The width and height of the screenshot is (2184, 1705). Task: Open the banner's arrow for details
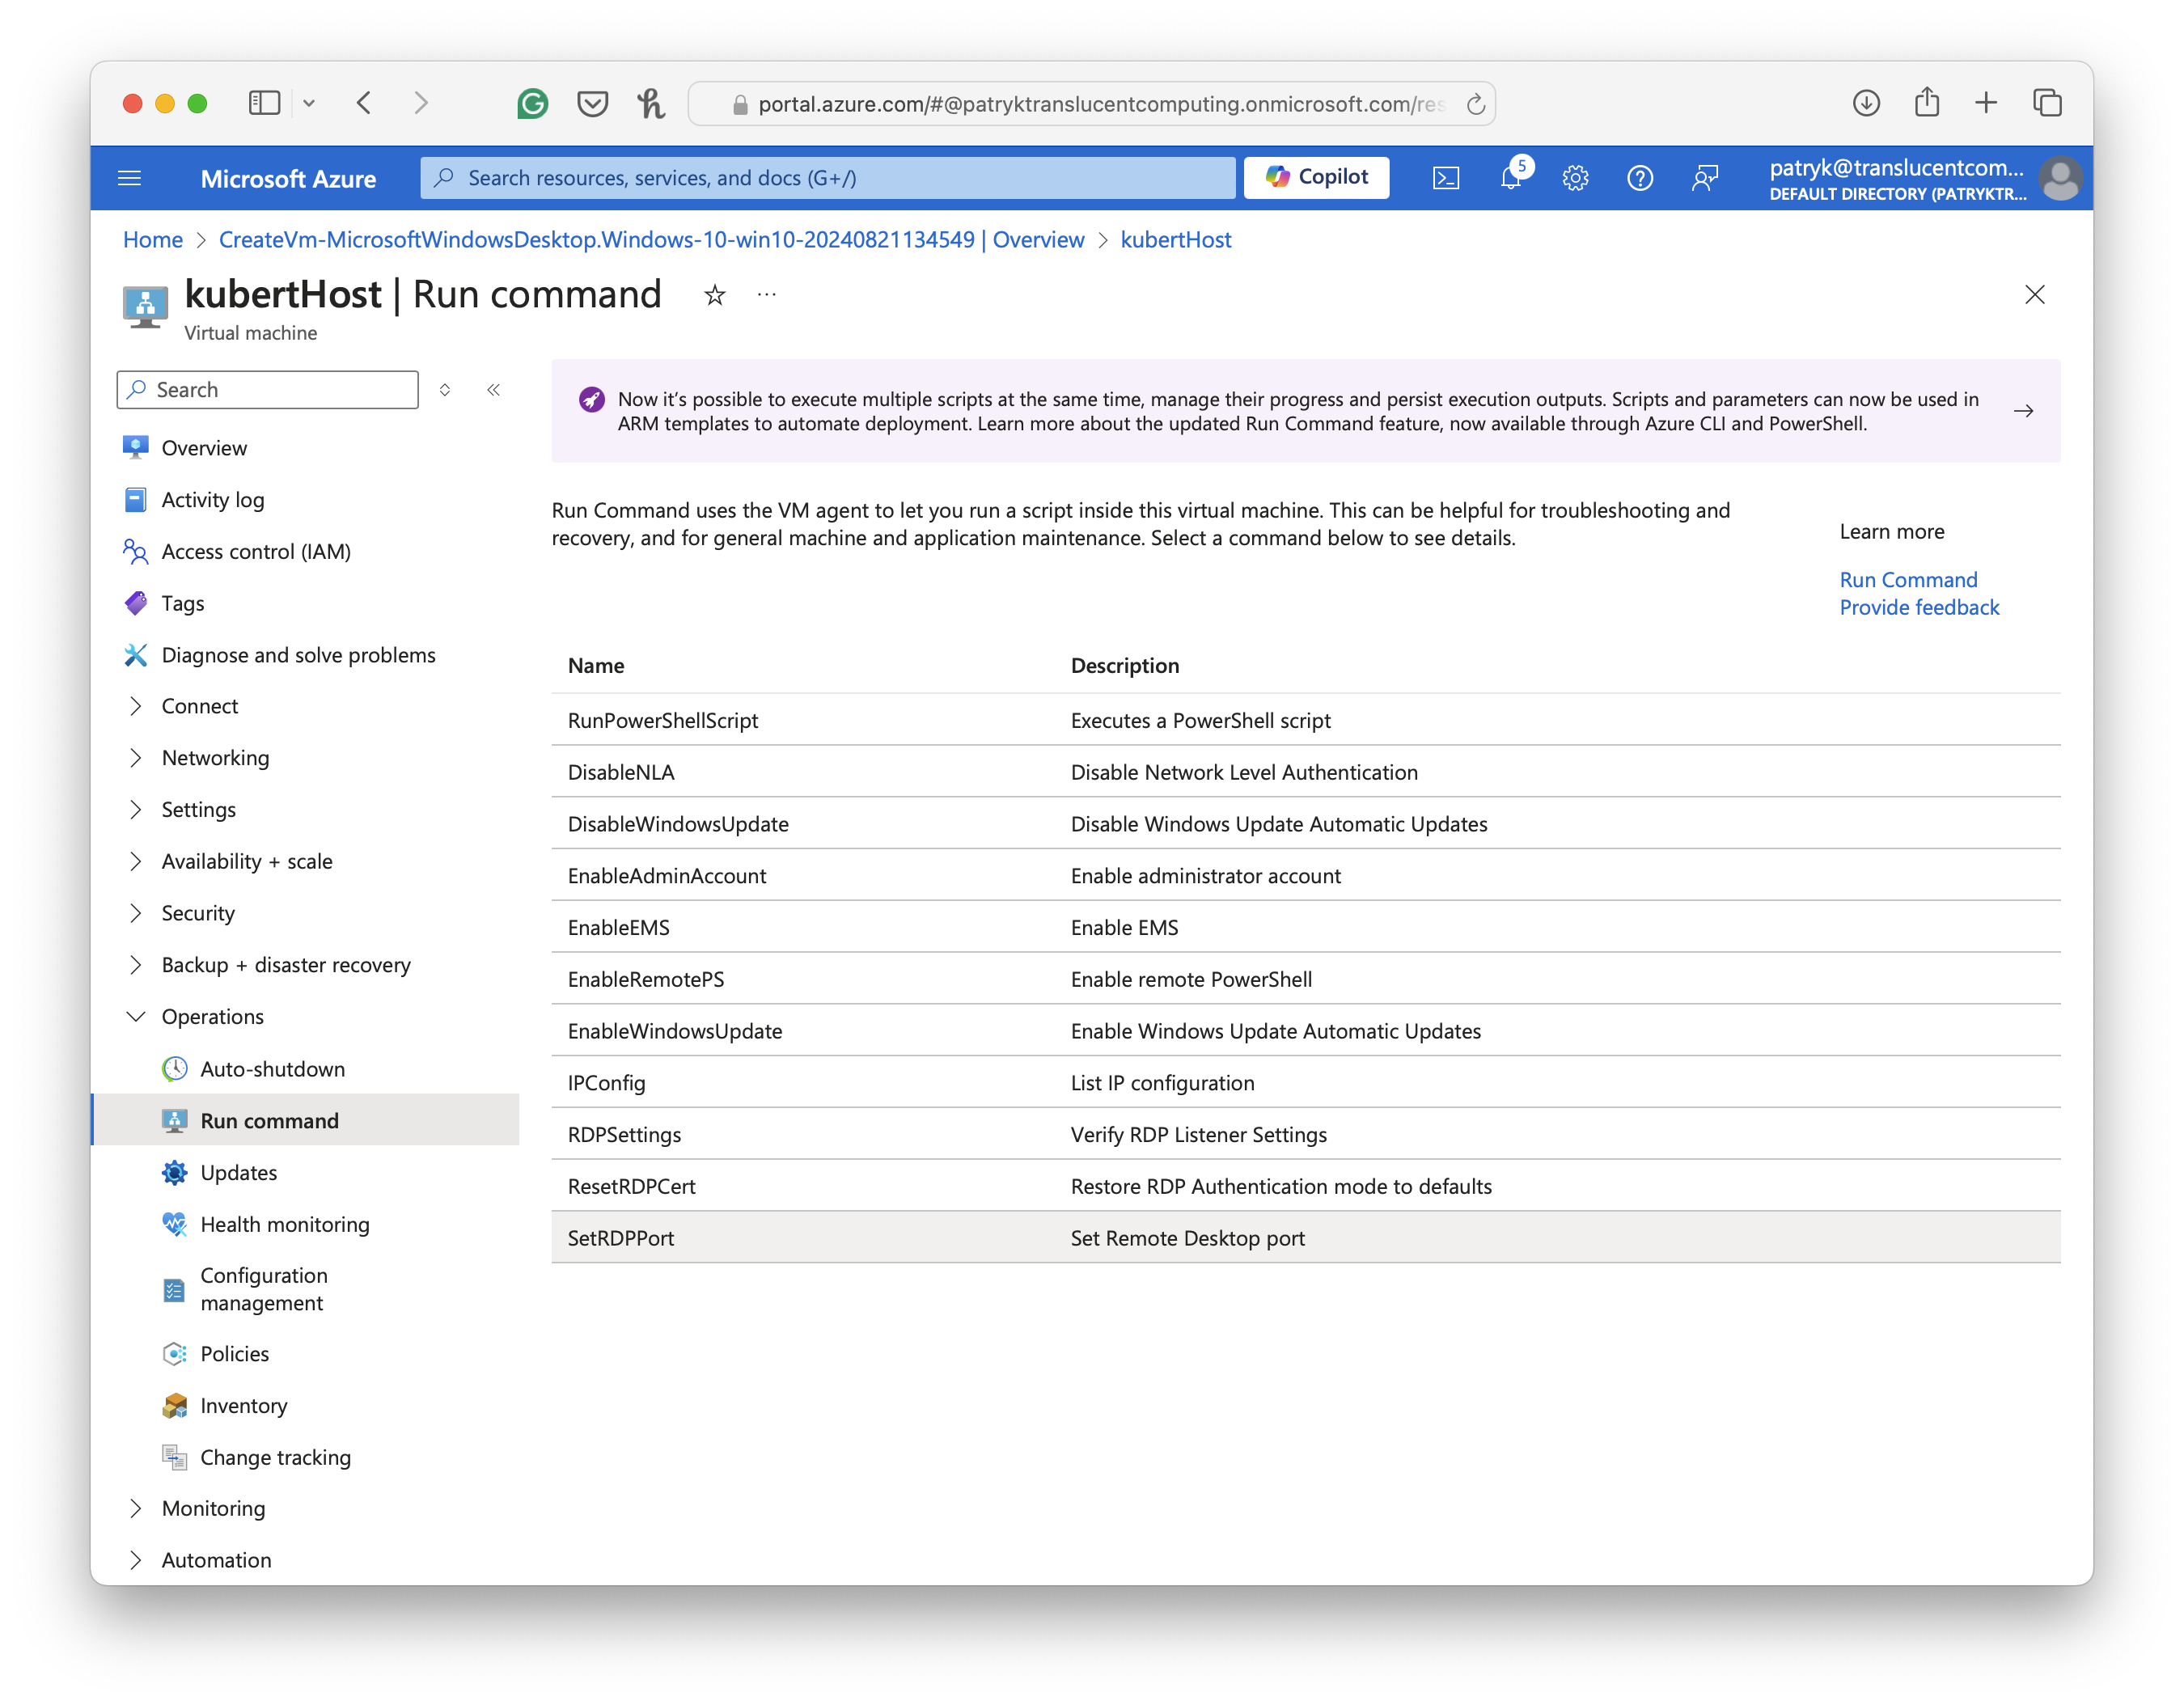coord(2023,411)
